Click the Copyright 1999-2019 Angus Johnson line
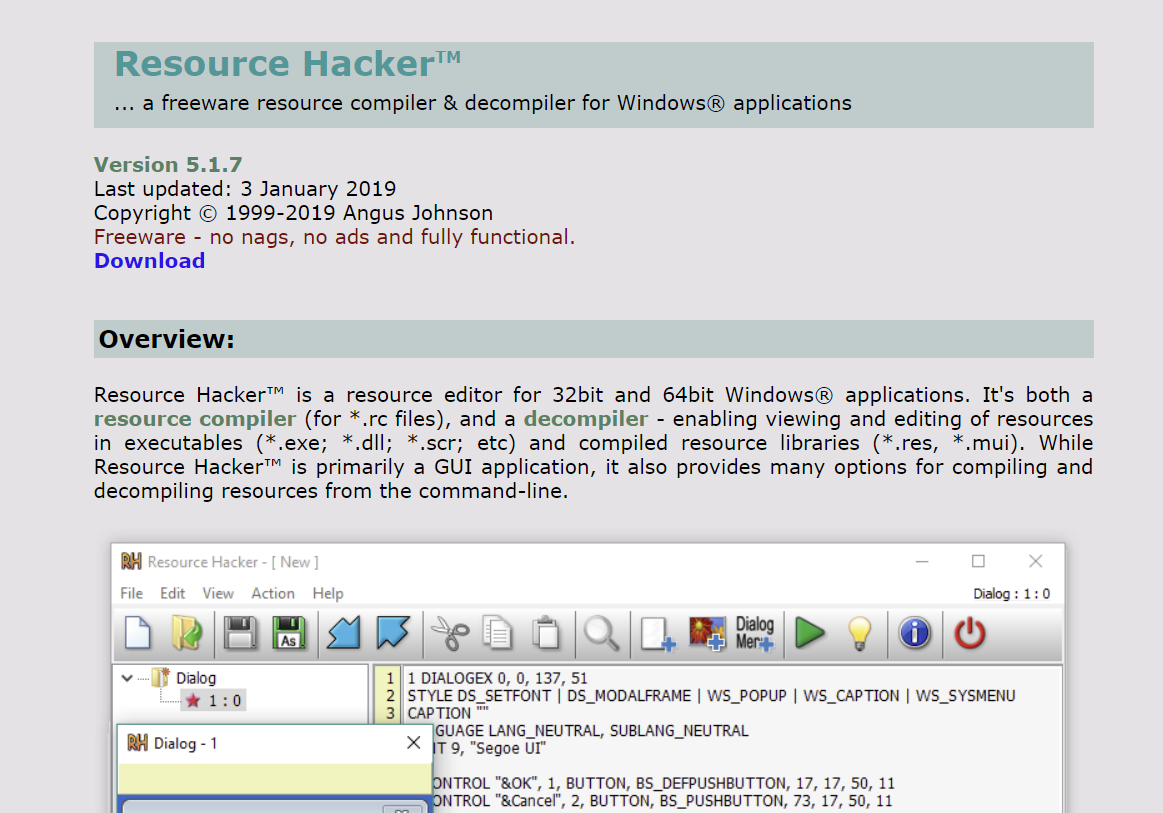Image resolution: width=1163 pixels, height=813 pixels. [293, 213]
